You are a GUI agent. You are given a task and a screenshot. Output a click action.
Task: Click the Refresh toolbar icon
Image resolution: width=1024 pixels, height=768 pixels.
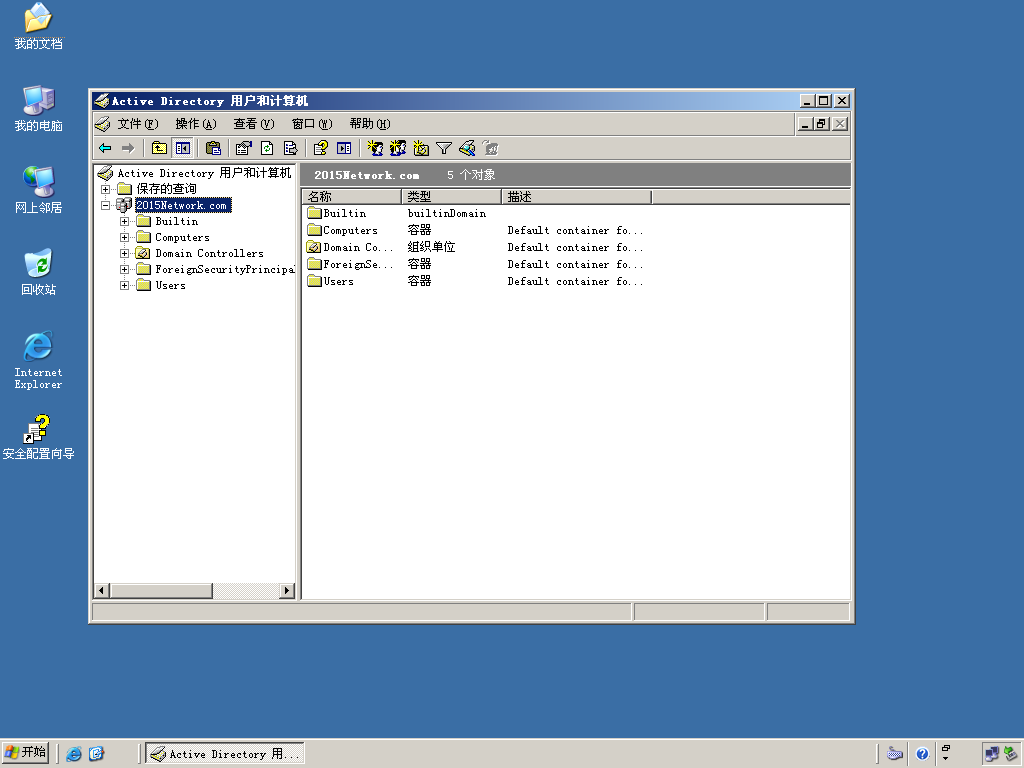coord(267,148)
